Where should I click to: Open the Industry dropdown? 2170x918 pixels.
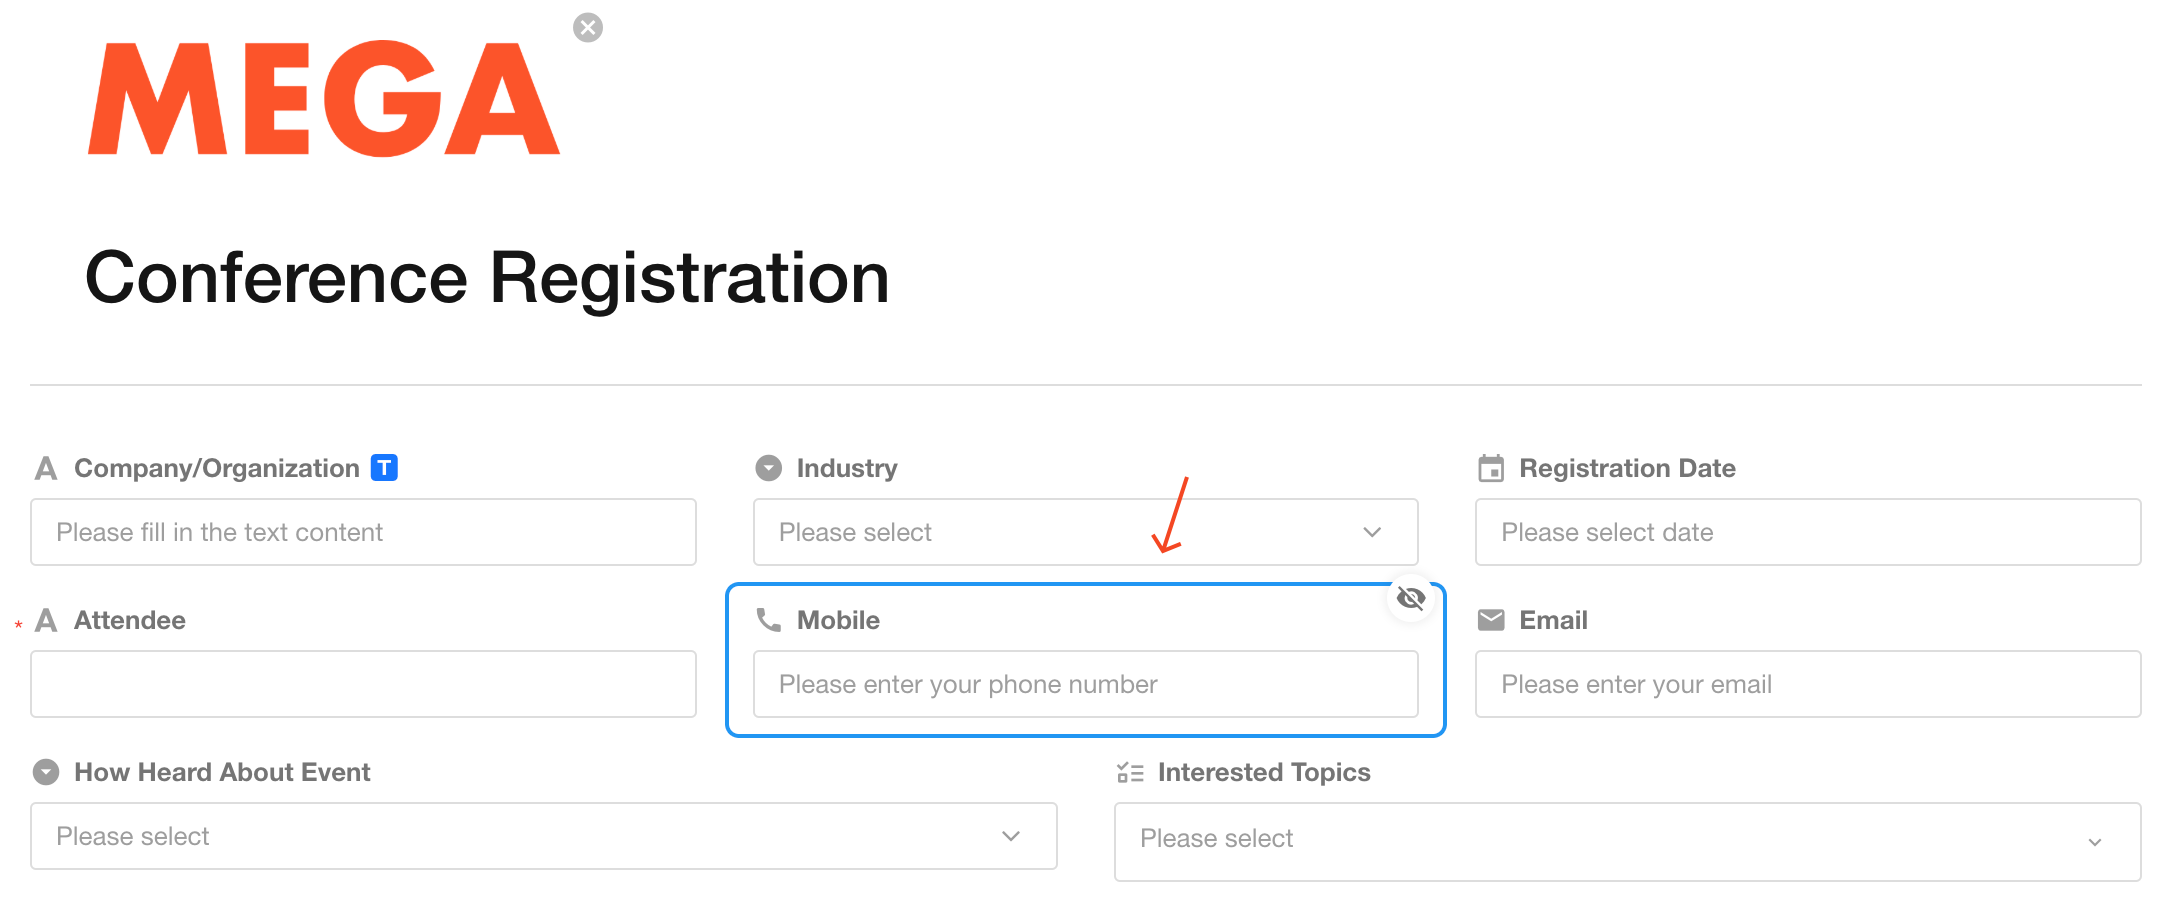(x=1085, y=532)
